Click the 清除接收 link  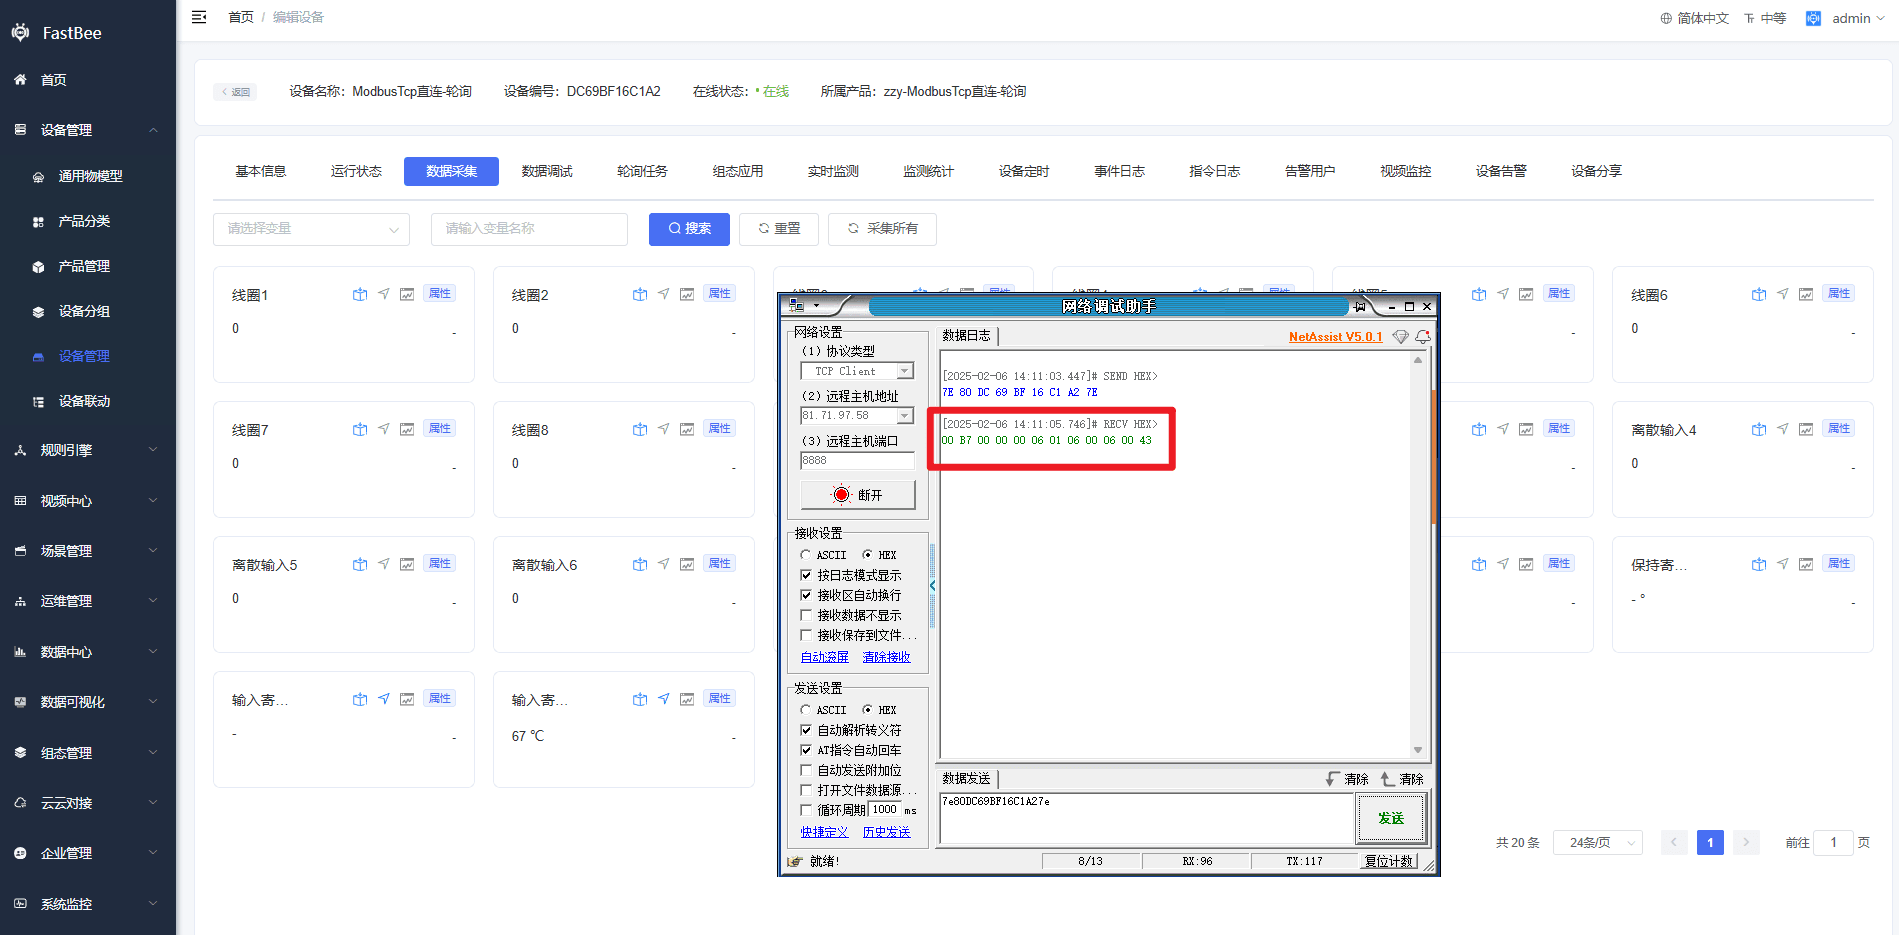pyautogui.click(x=886, y=657)
